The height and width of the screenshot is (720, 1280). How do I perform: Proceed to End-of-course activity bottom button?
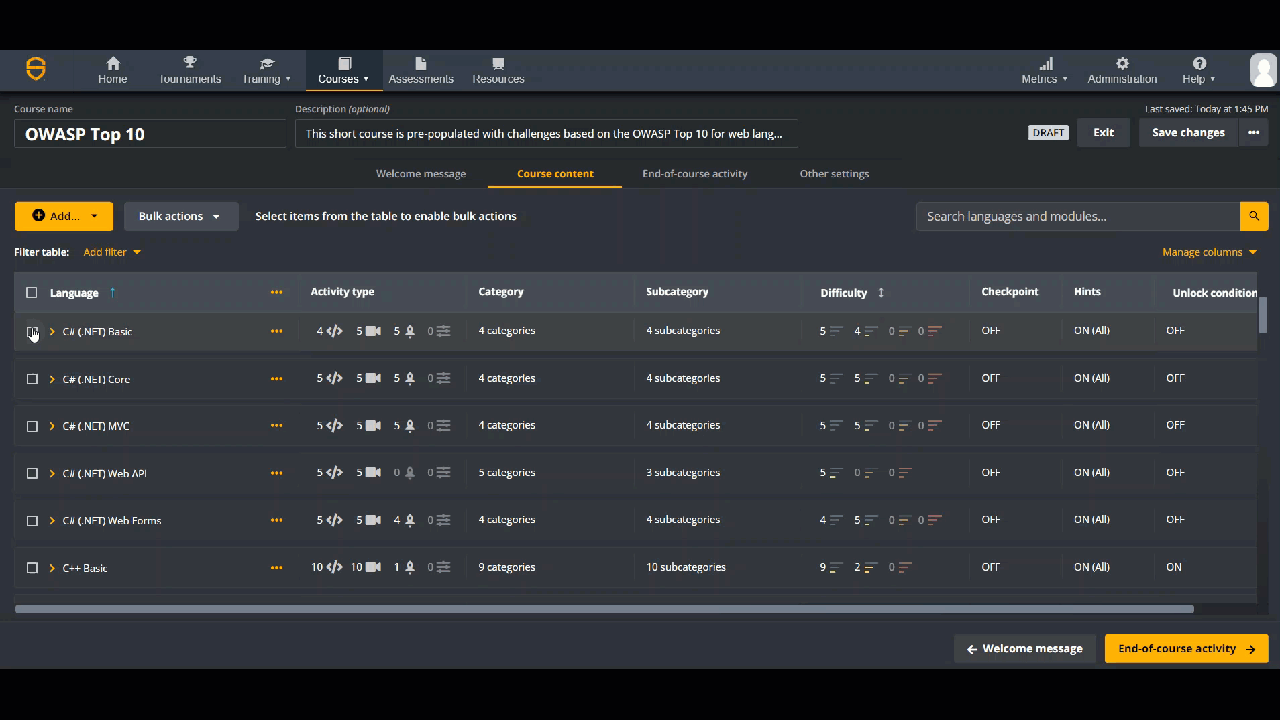point(1187,648)
